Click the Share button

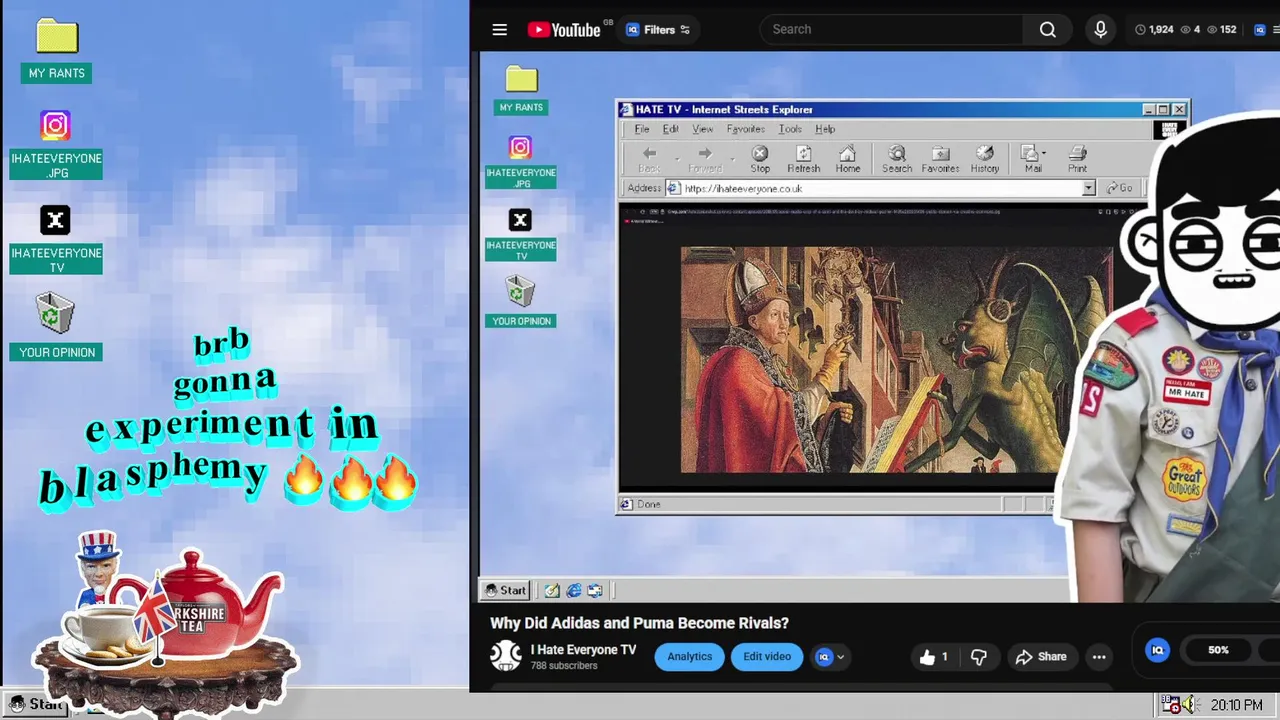click(x=1041, y=657)
